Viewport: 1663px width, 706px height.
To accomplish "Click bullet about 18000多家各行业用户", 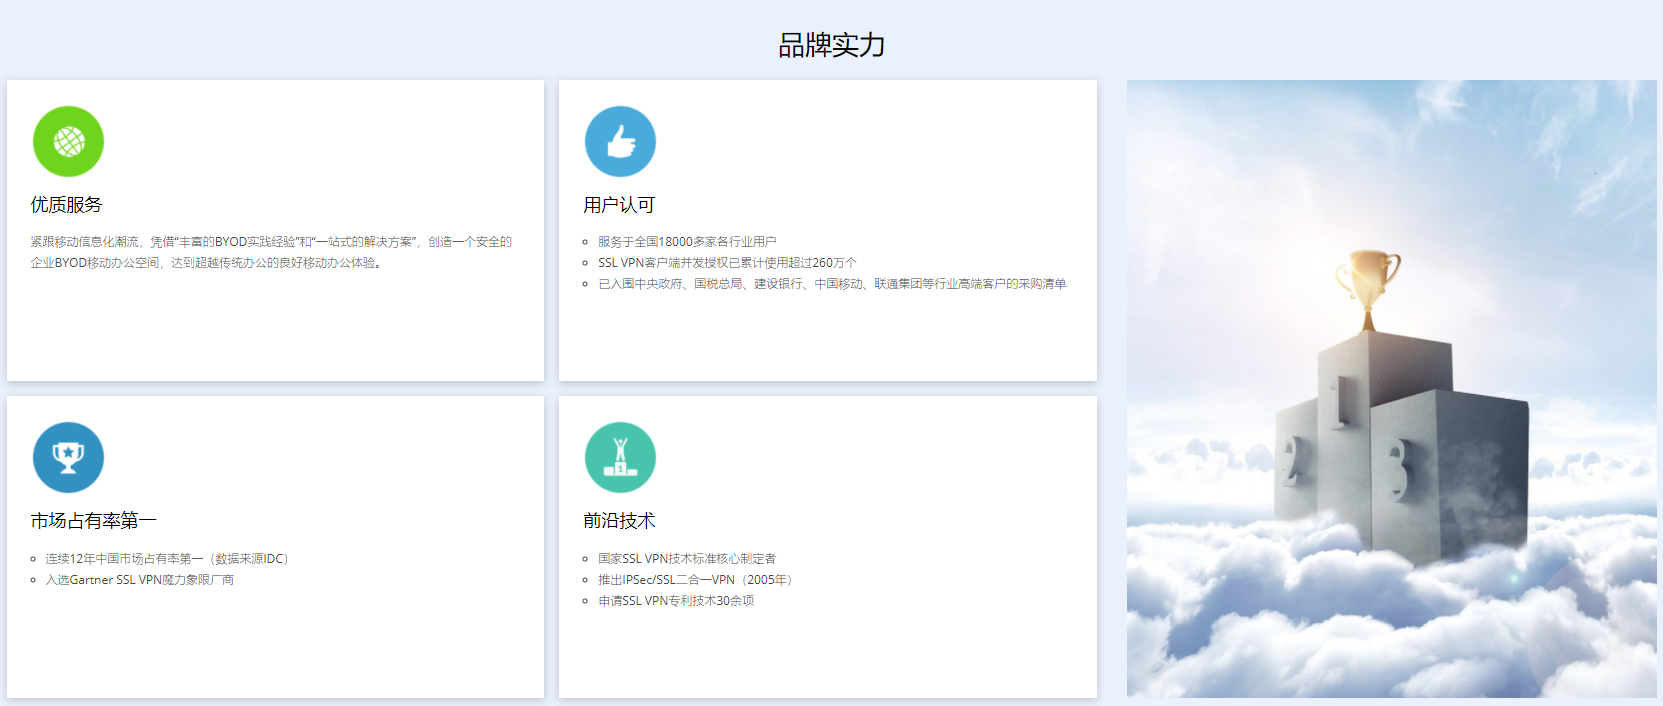I will click(687, 242).
